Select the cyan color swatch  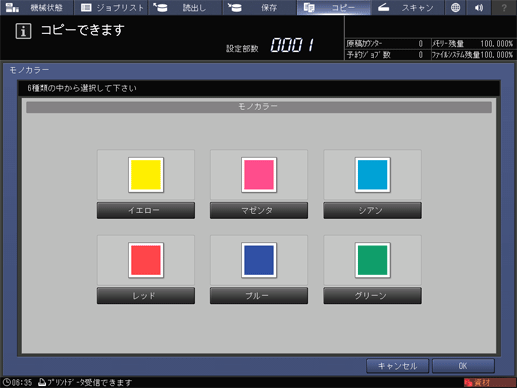click(x=372, y=175)
